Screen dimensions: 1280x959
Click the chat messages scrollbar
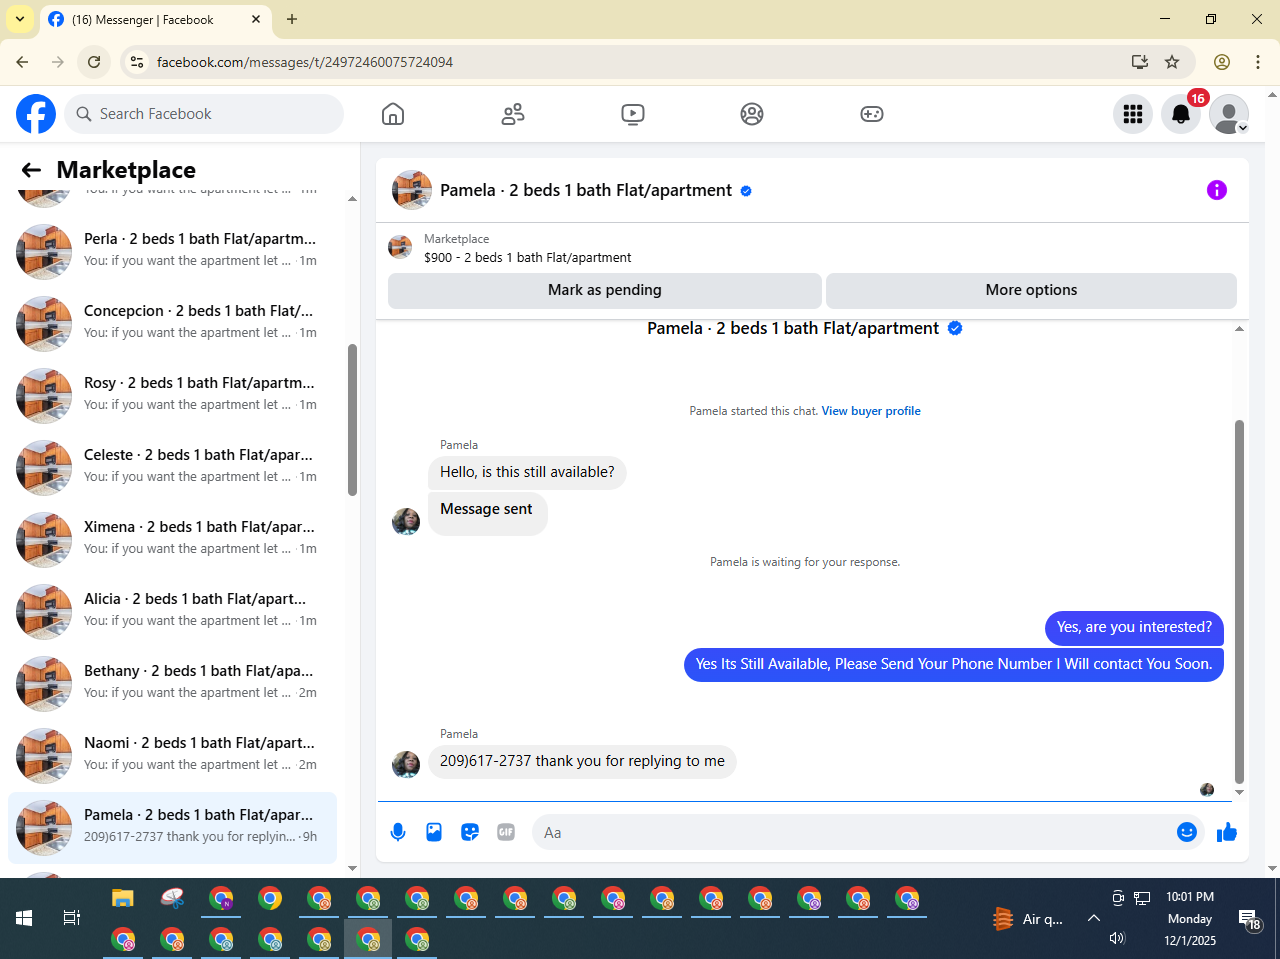point(1239,601)
